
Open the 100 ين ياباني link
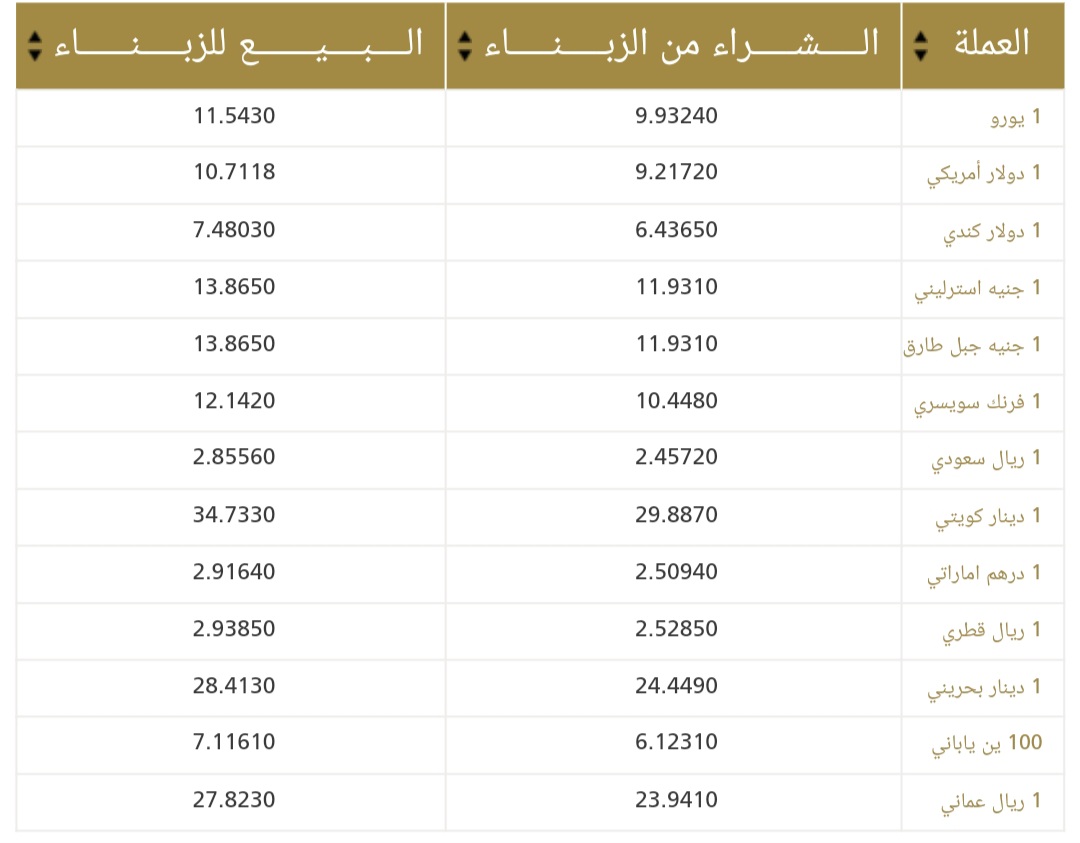(986, 743)
